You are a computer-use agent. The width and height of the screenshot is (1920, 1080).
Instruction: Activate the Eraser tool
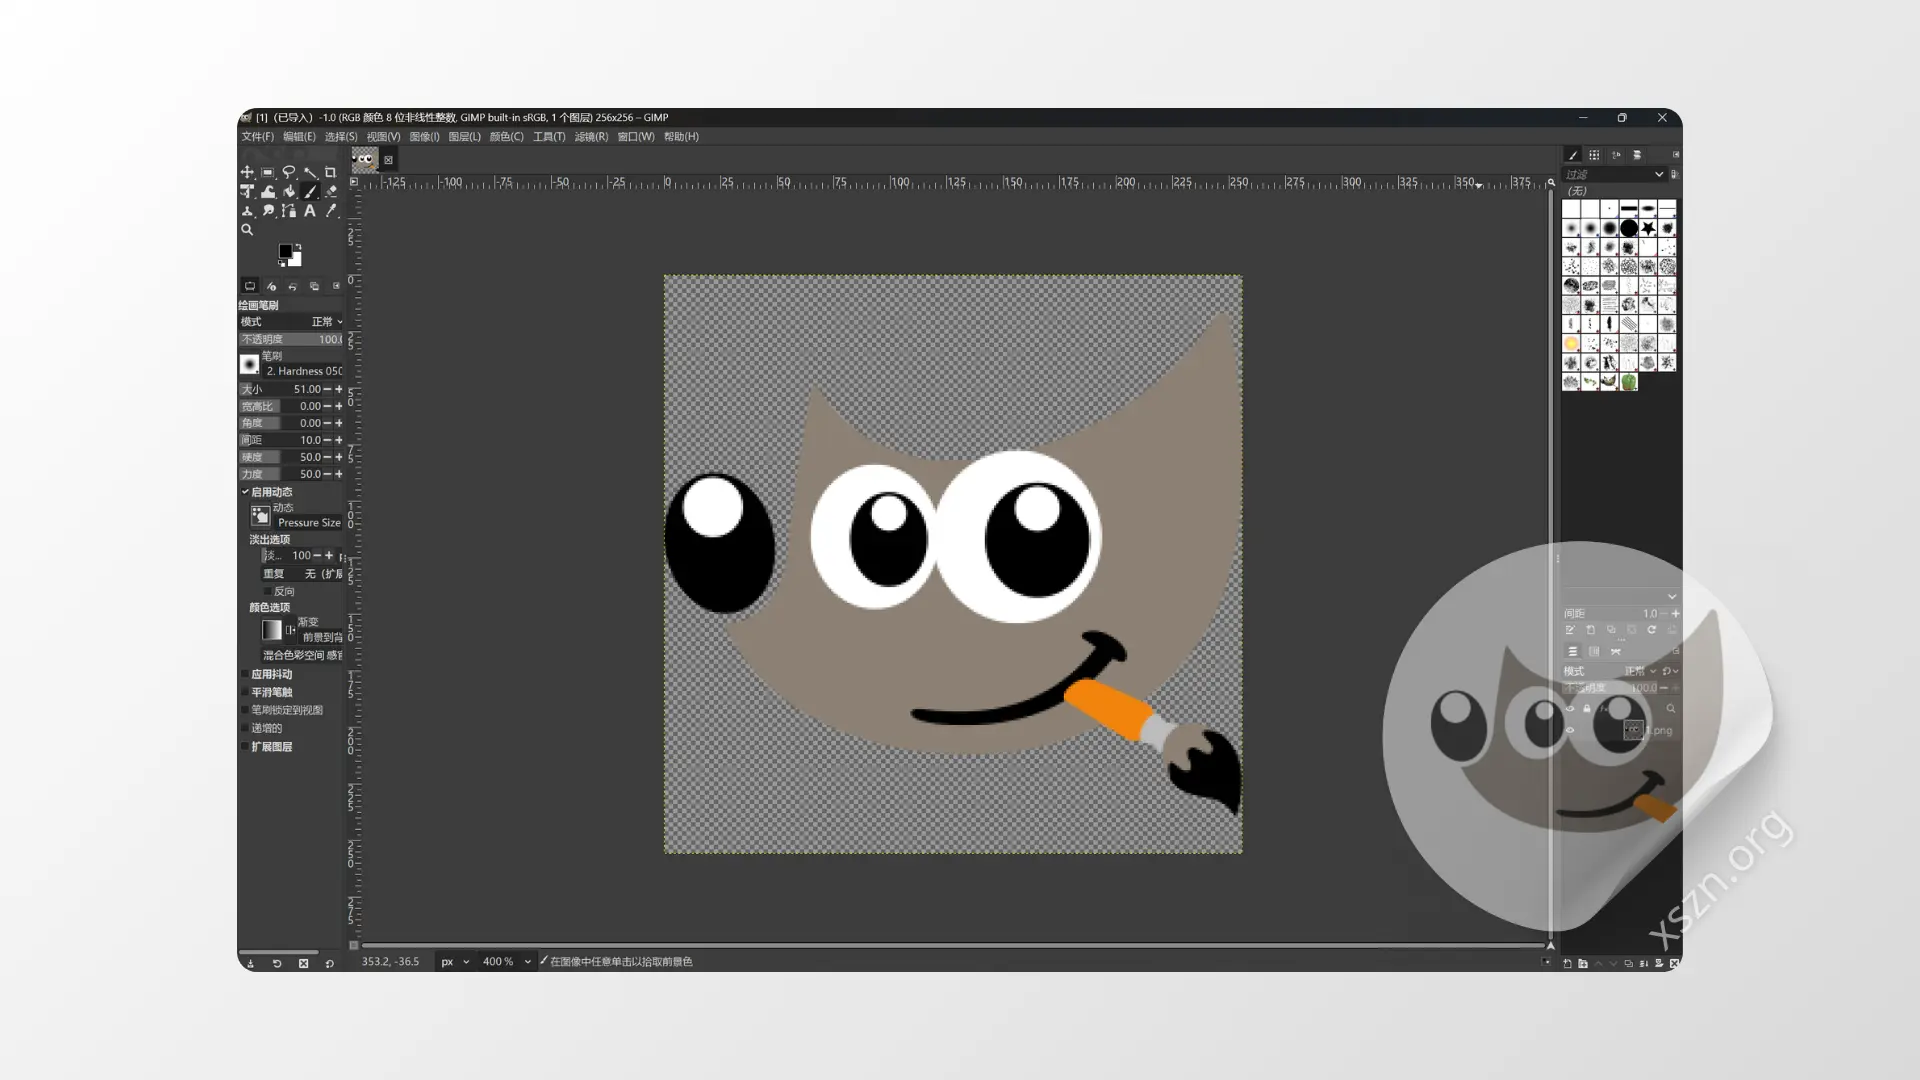coord(331,193)
